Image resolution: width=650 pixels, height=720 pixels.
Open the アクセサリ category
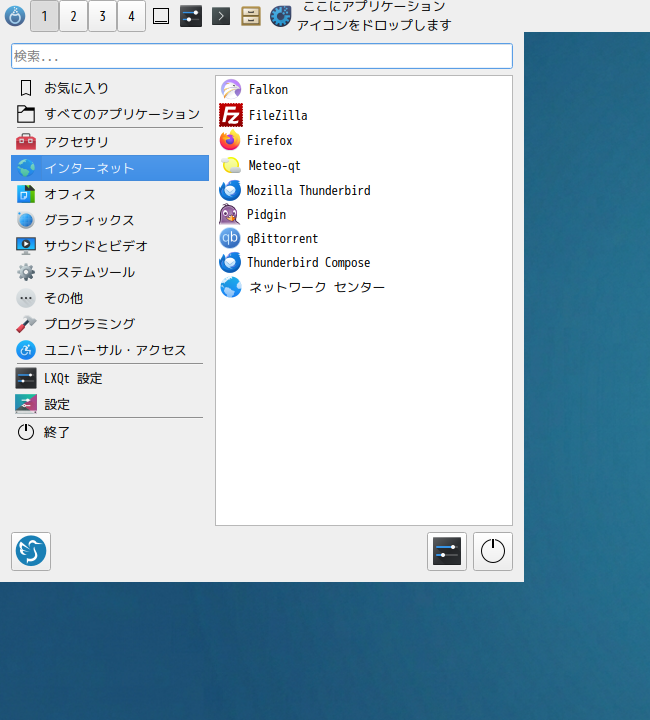(x=110, y=142)
